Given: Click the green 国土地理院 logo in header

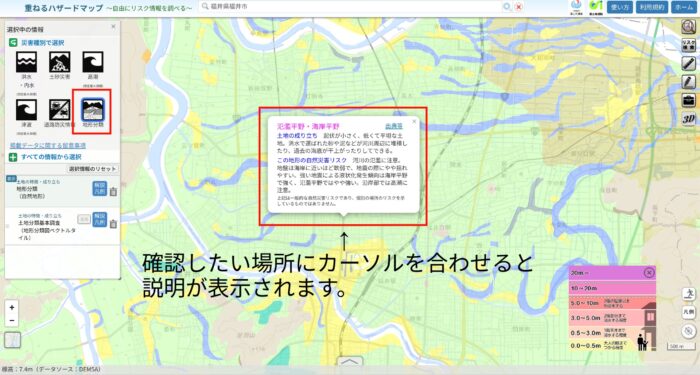Looking at the screenshot, I should pyautogui.click(x=596, y=7).
